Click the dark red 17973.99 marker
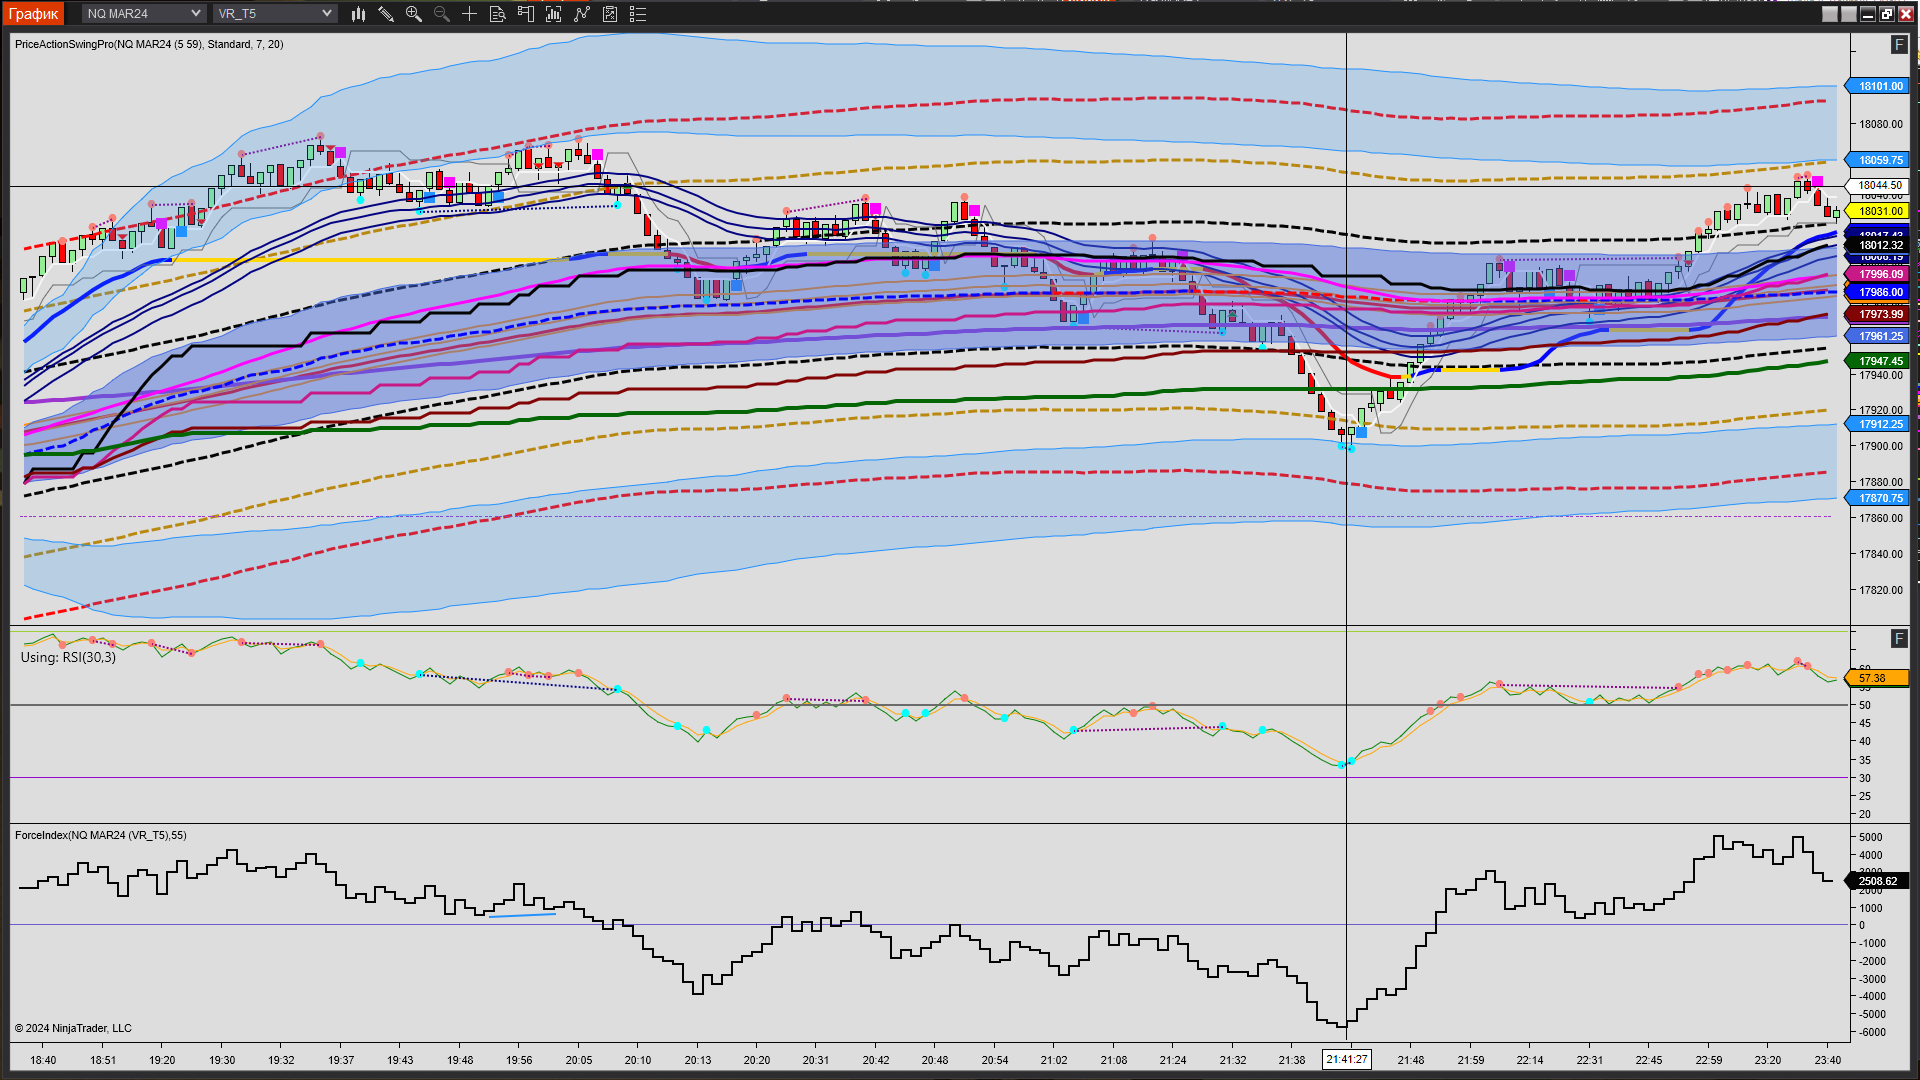1920x1080 pixels. (x=1878, y=315)
